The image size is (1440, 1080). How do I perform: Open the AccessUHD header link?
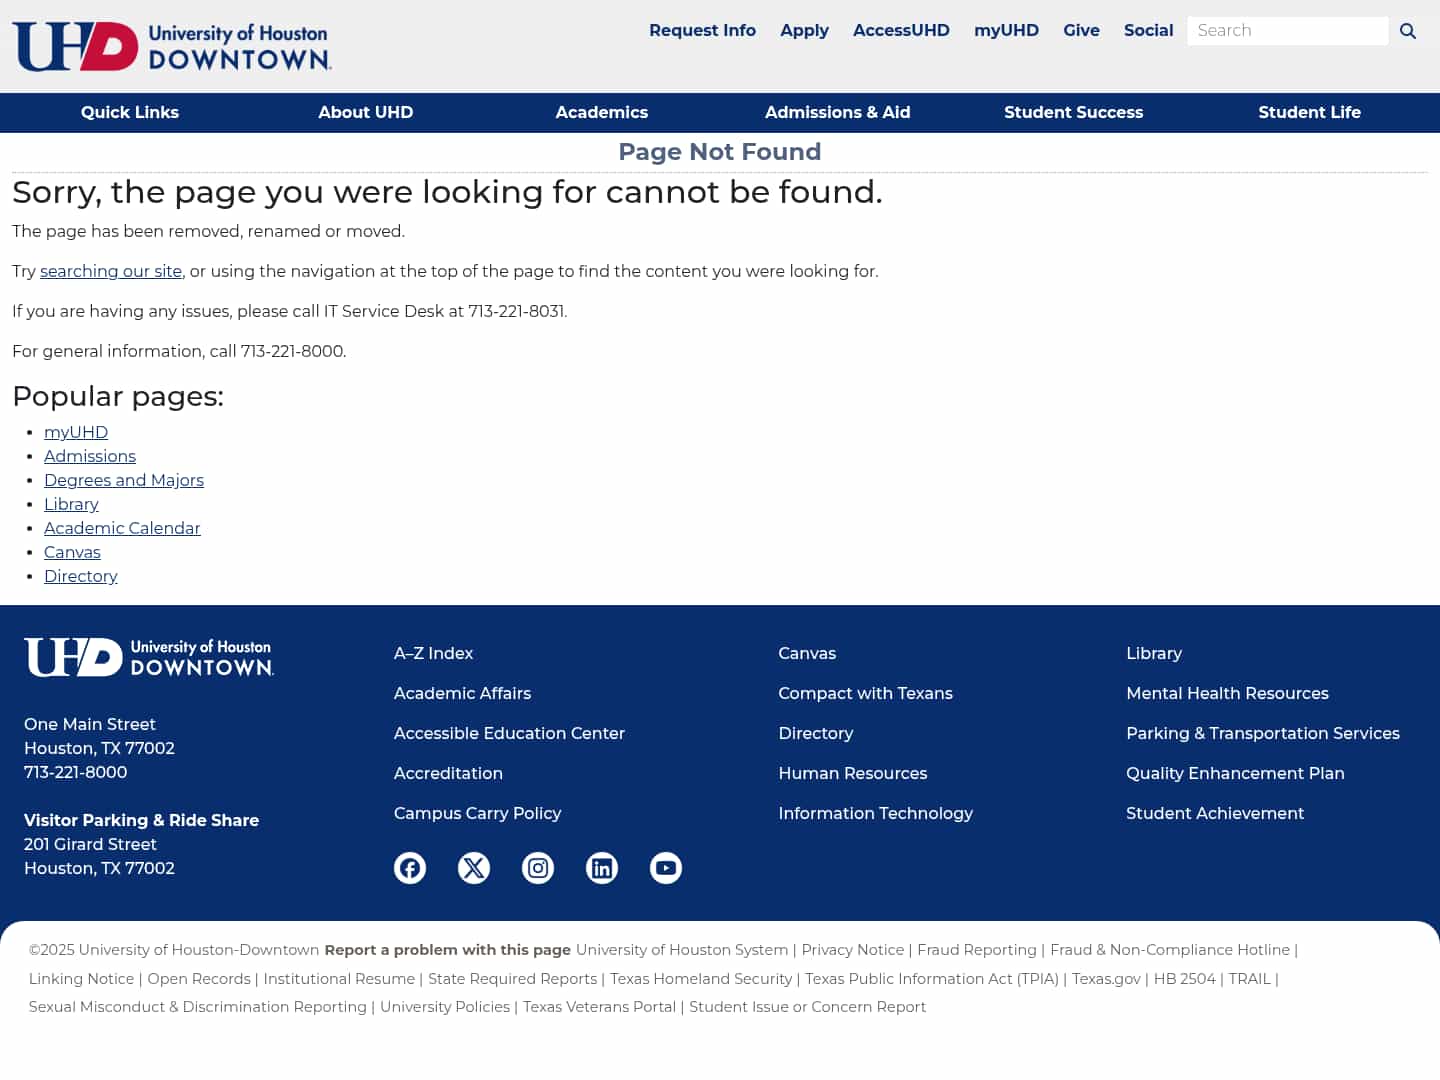point(901,31)
